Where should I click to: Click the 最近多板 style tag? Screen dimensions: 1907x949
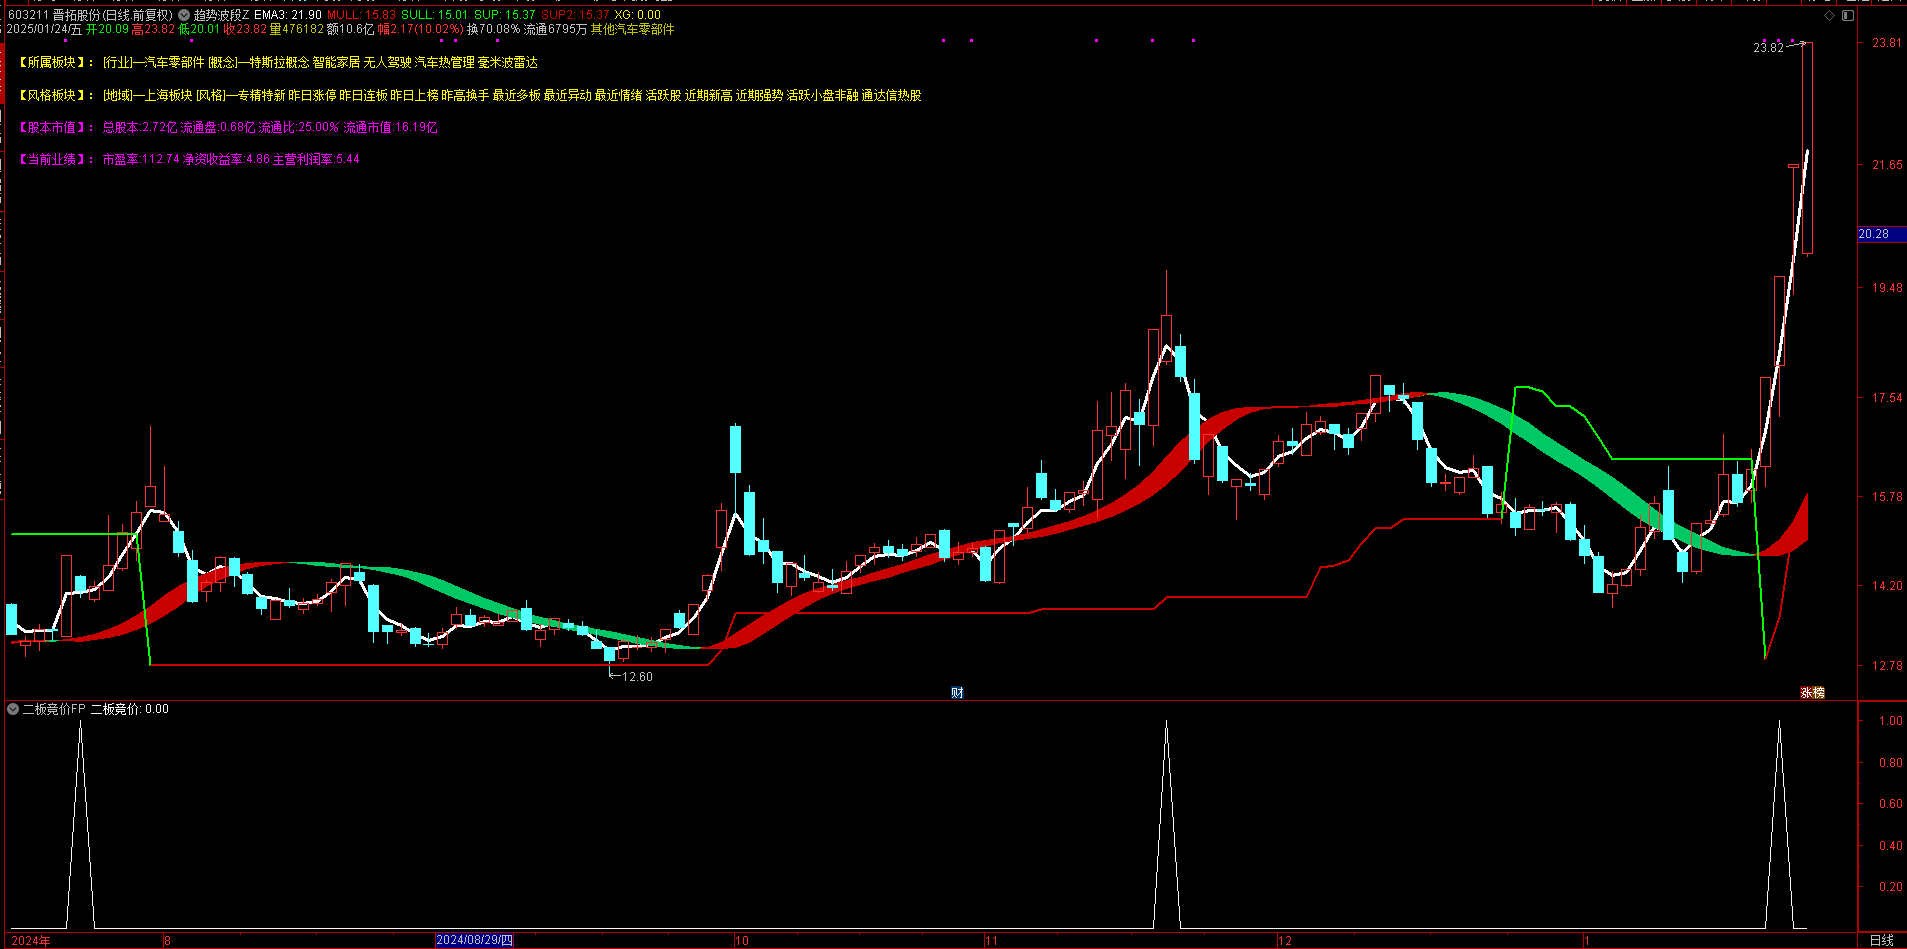point(516,95)
